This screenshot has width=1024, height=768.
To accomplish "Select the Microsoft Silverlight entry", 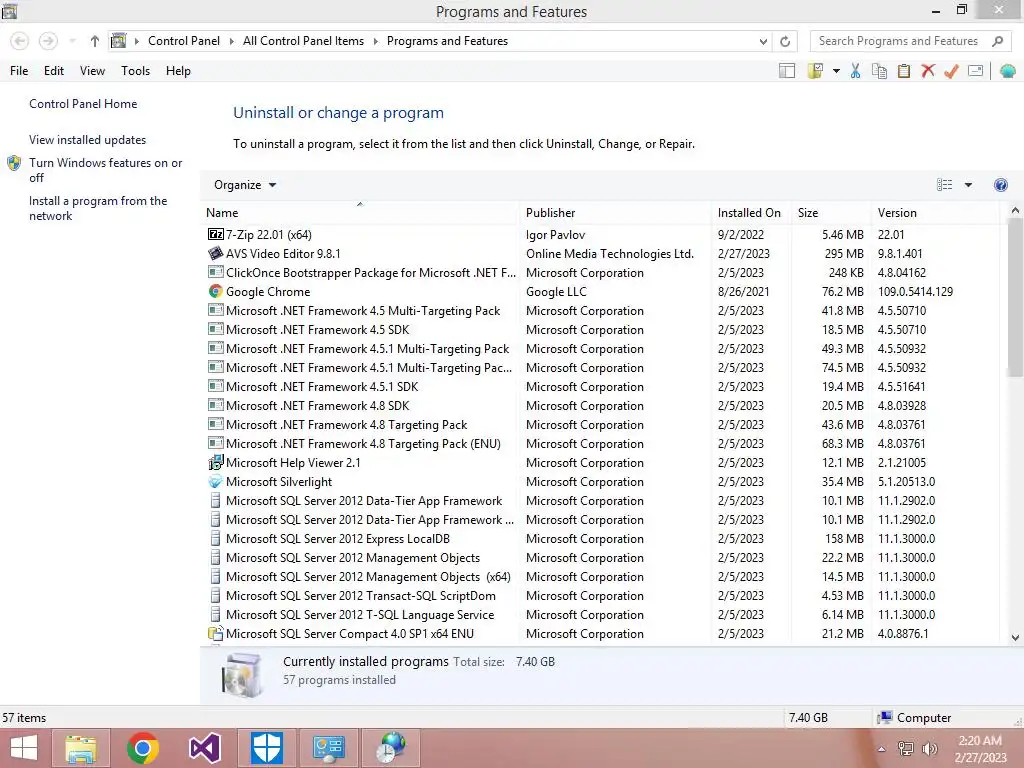I will 601,481.
